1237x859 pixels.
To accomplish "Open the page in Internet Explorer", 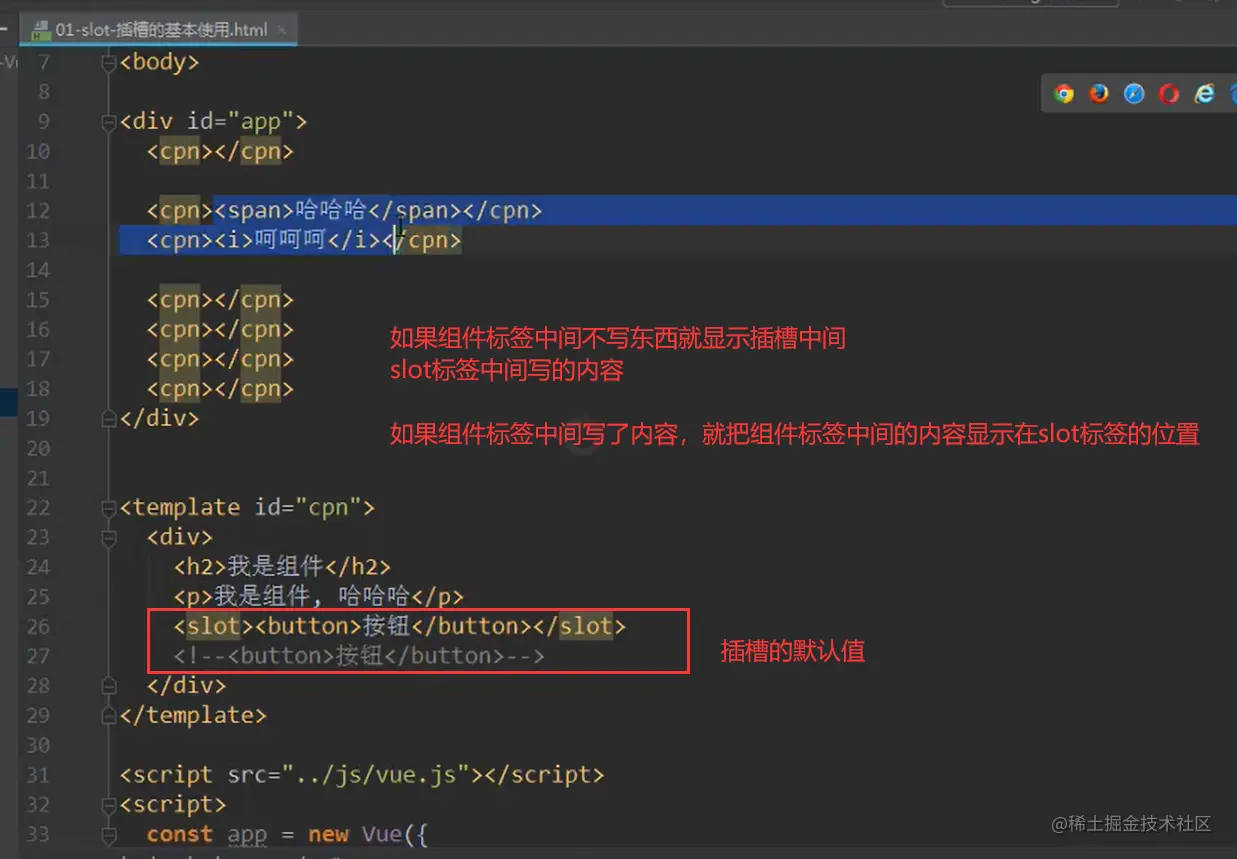I will coord(1205,93).
